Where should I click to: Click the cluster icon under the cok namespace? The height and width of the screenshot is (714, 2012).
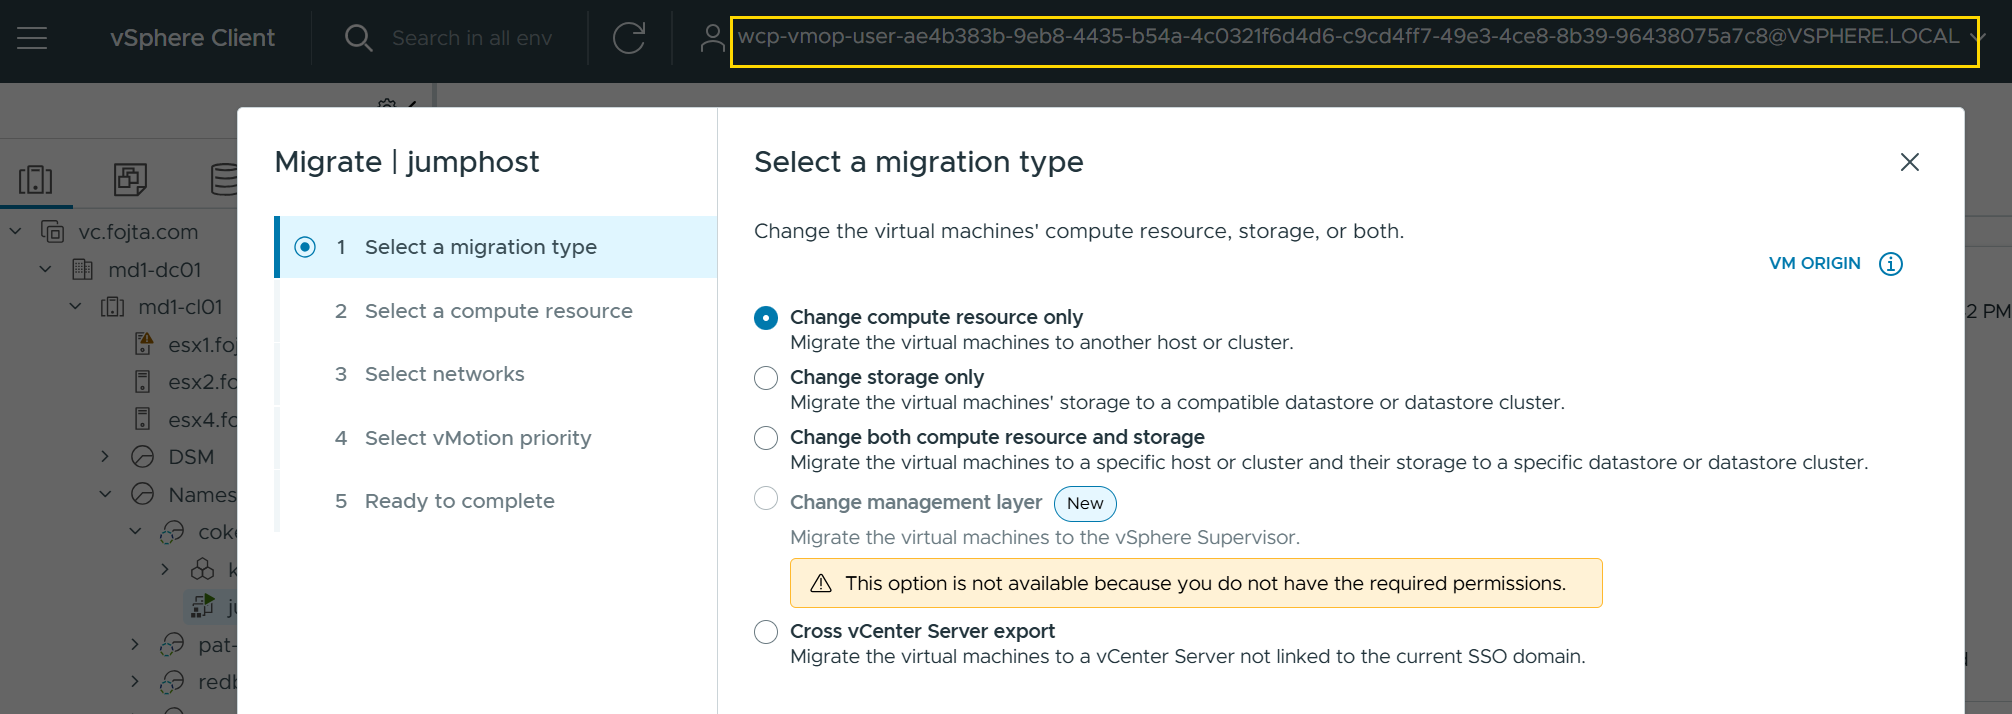coord(202,569)
